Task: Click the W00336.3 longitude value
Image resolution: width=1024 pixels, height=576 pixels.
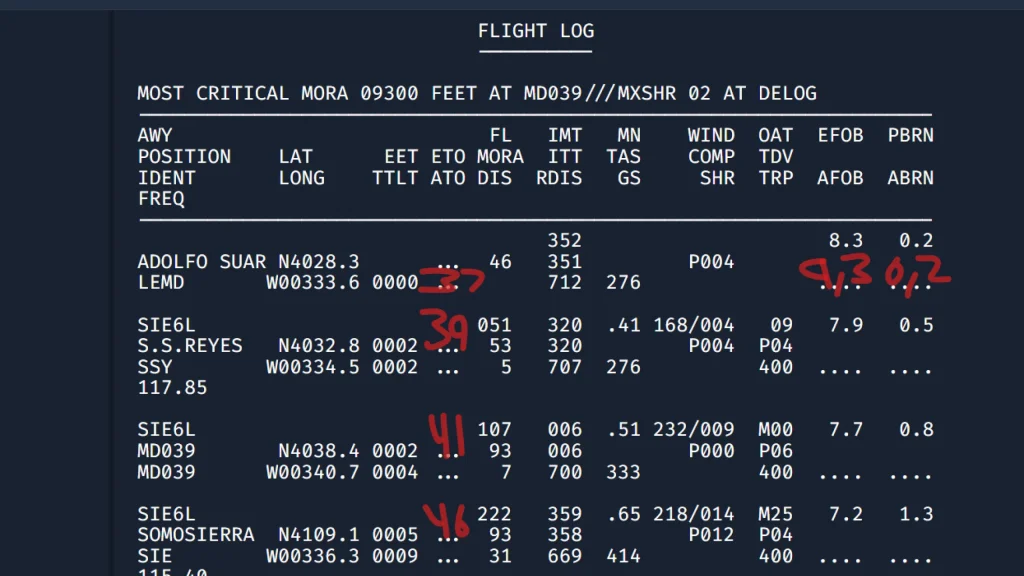Action: click(x=312, y=556)
